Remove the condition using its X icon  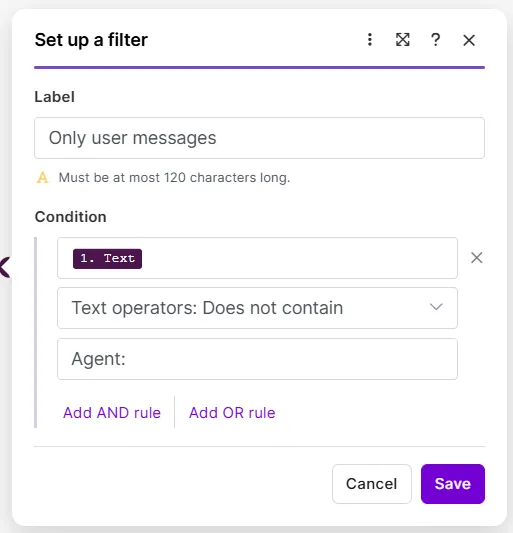[x=477, y=258]
